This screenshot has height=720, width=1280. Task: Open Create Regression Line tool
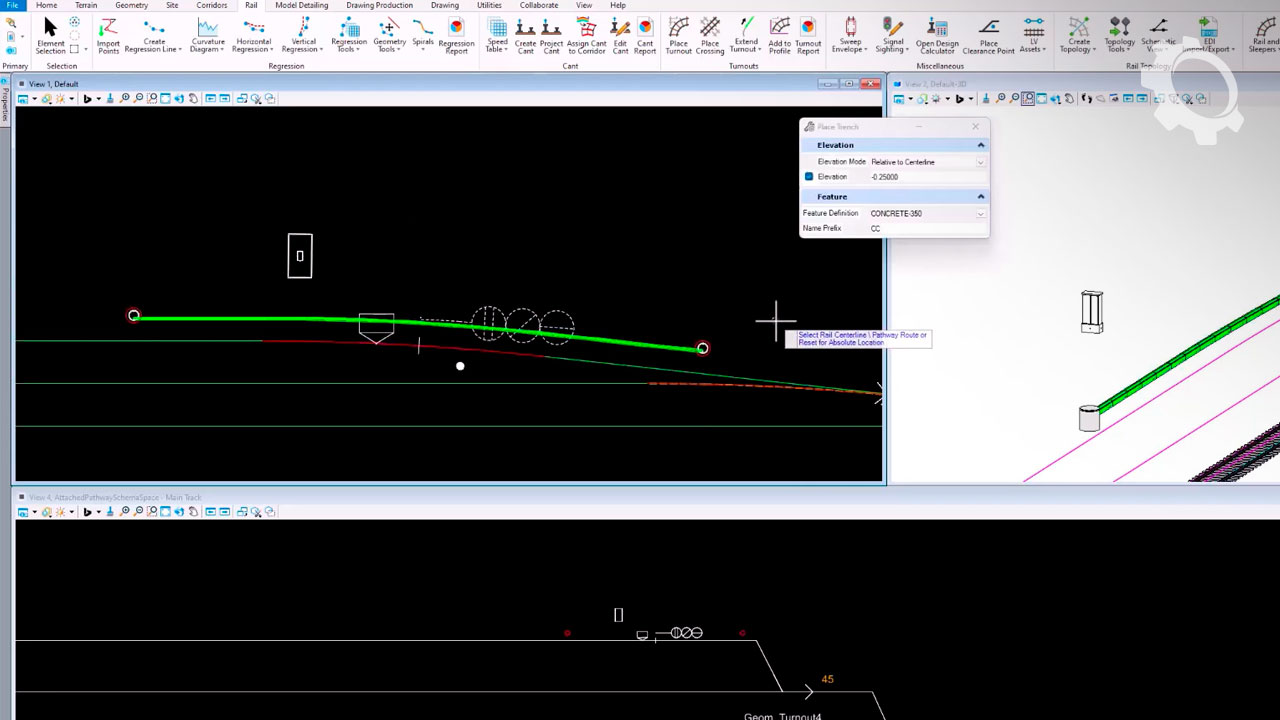[153, 35]
